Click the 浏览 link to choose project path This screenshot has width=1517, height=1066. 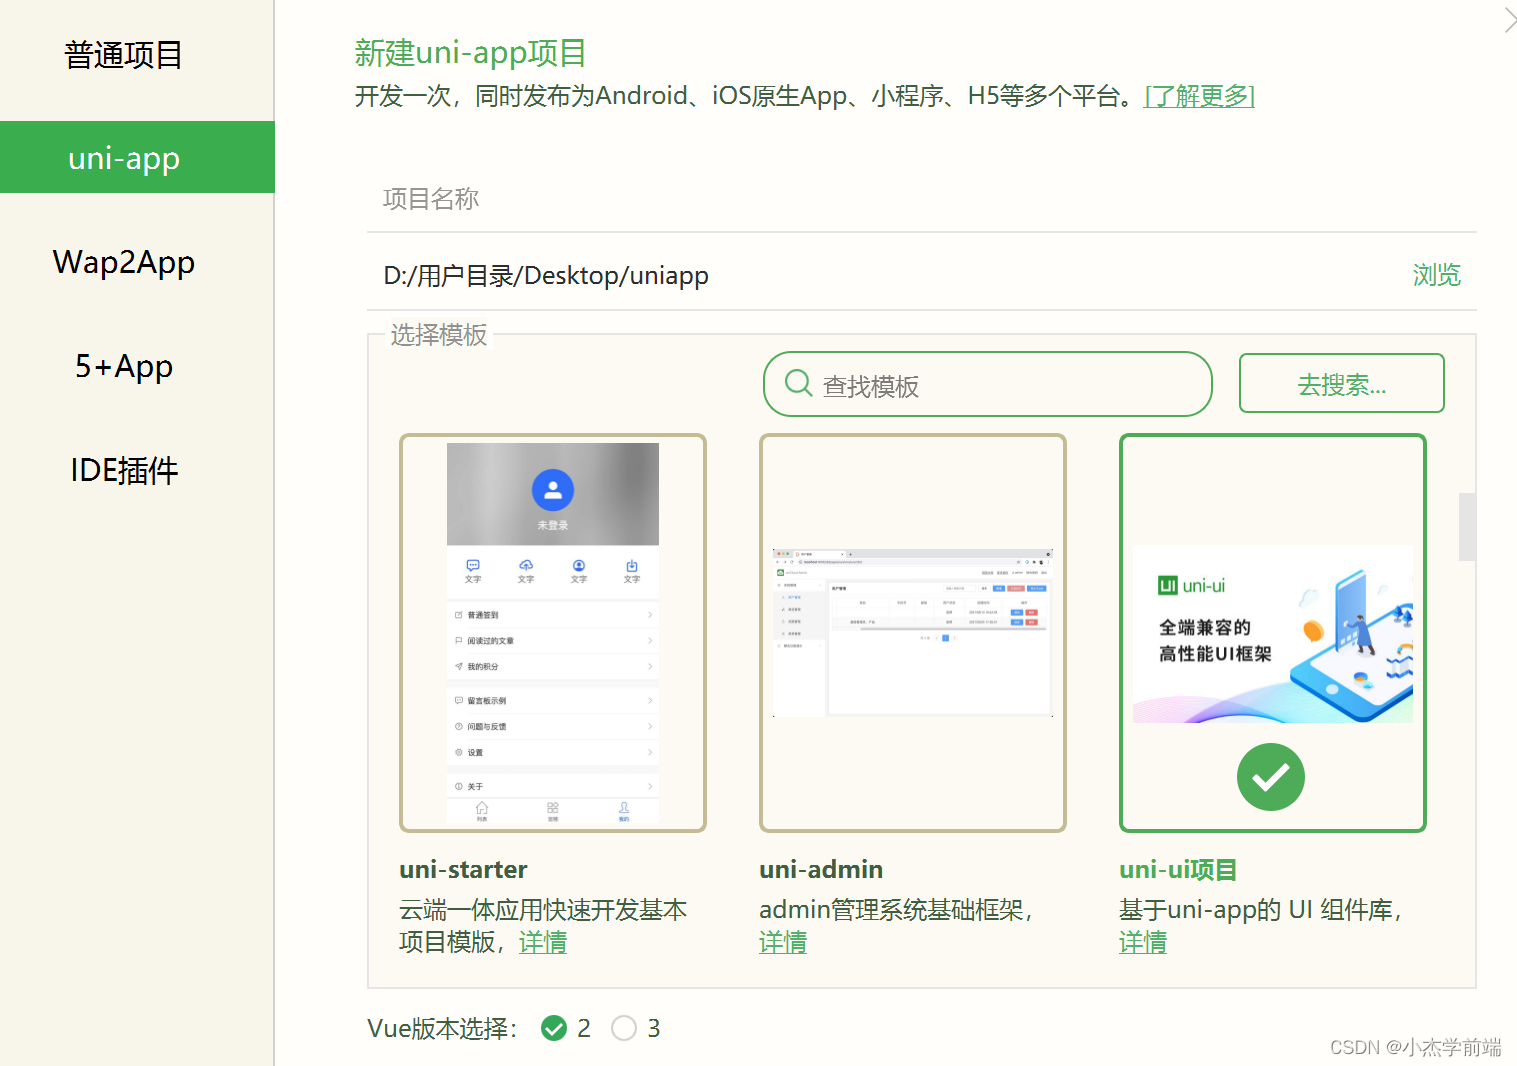tap(1436, 275)
